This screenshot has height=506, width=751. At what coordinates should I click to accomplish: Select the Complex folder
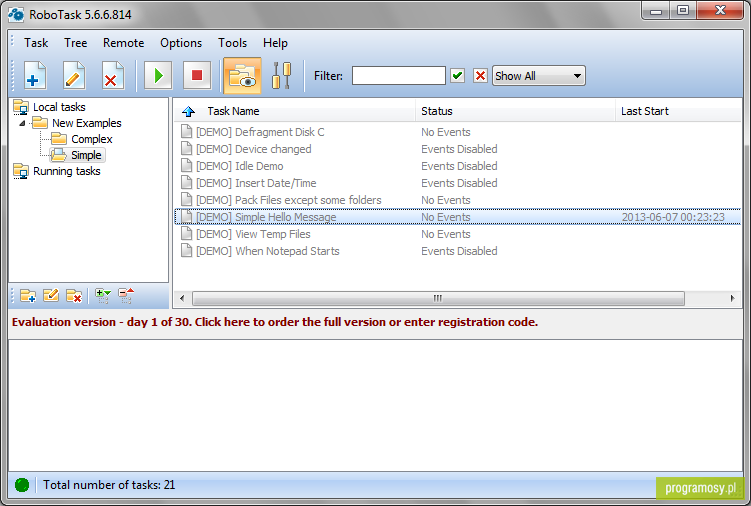point(91,139)
